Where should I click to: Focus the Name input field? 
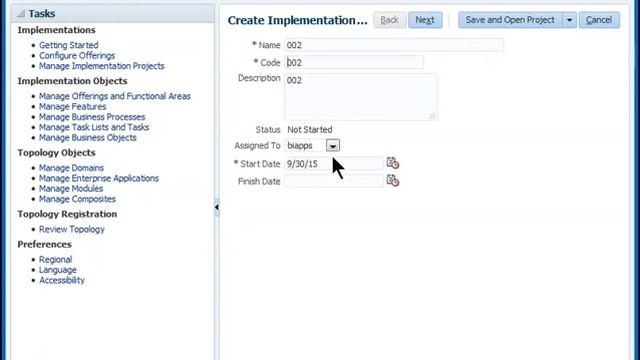pyautogui.click(x=393, y=45)
